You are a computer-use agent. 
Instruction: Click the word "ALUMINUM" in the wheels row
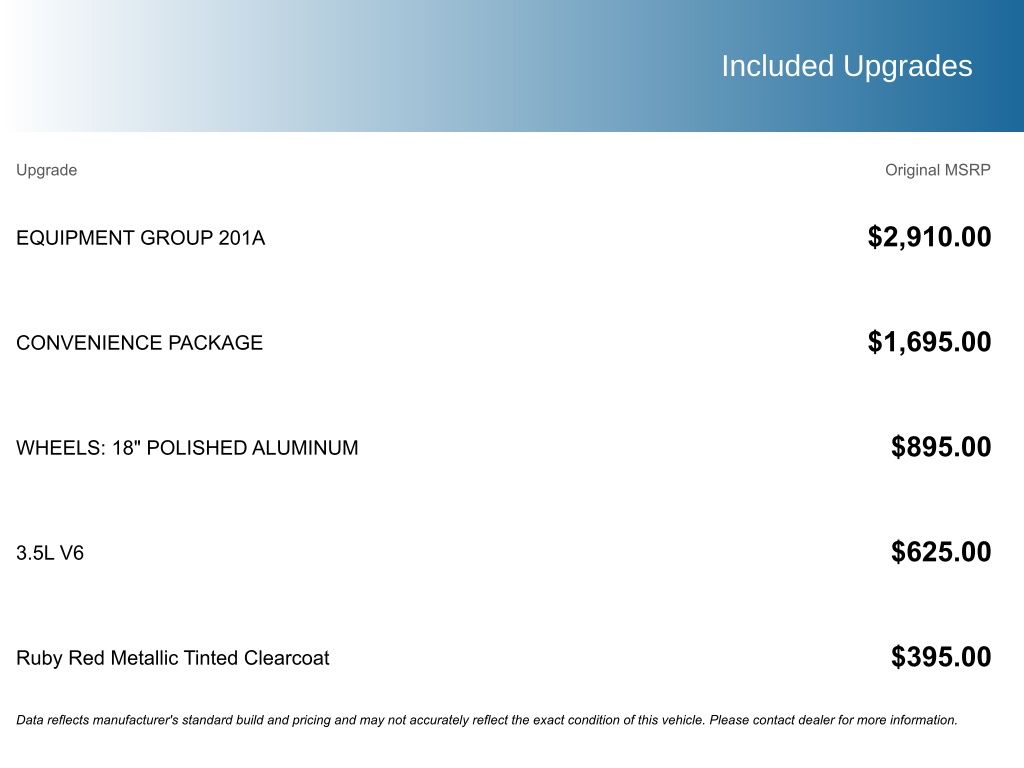tap(305, 448)
